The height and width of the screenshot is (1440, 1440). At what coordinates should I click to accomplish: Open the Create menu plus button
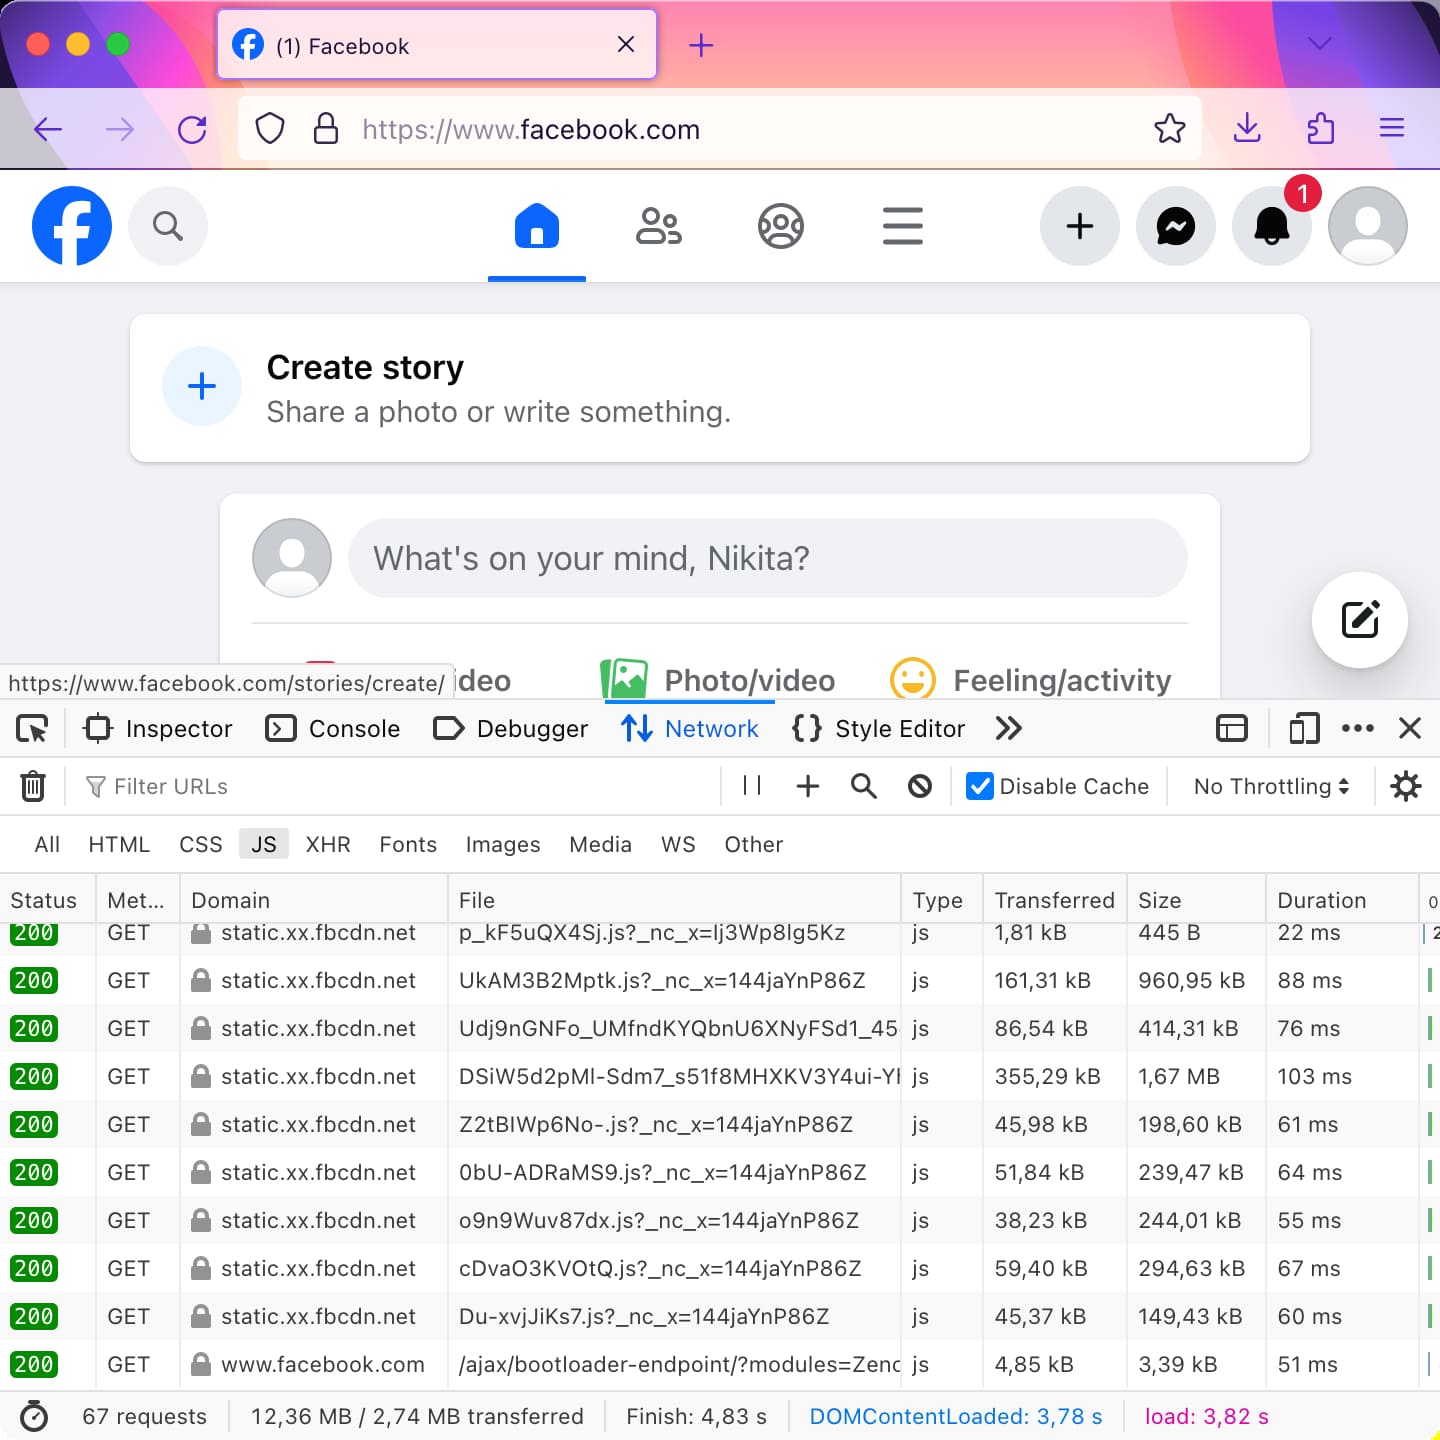click(x=1079, y=226)
